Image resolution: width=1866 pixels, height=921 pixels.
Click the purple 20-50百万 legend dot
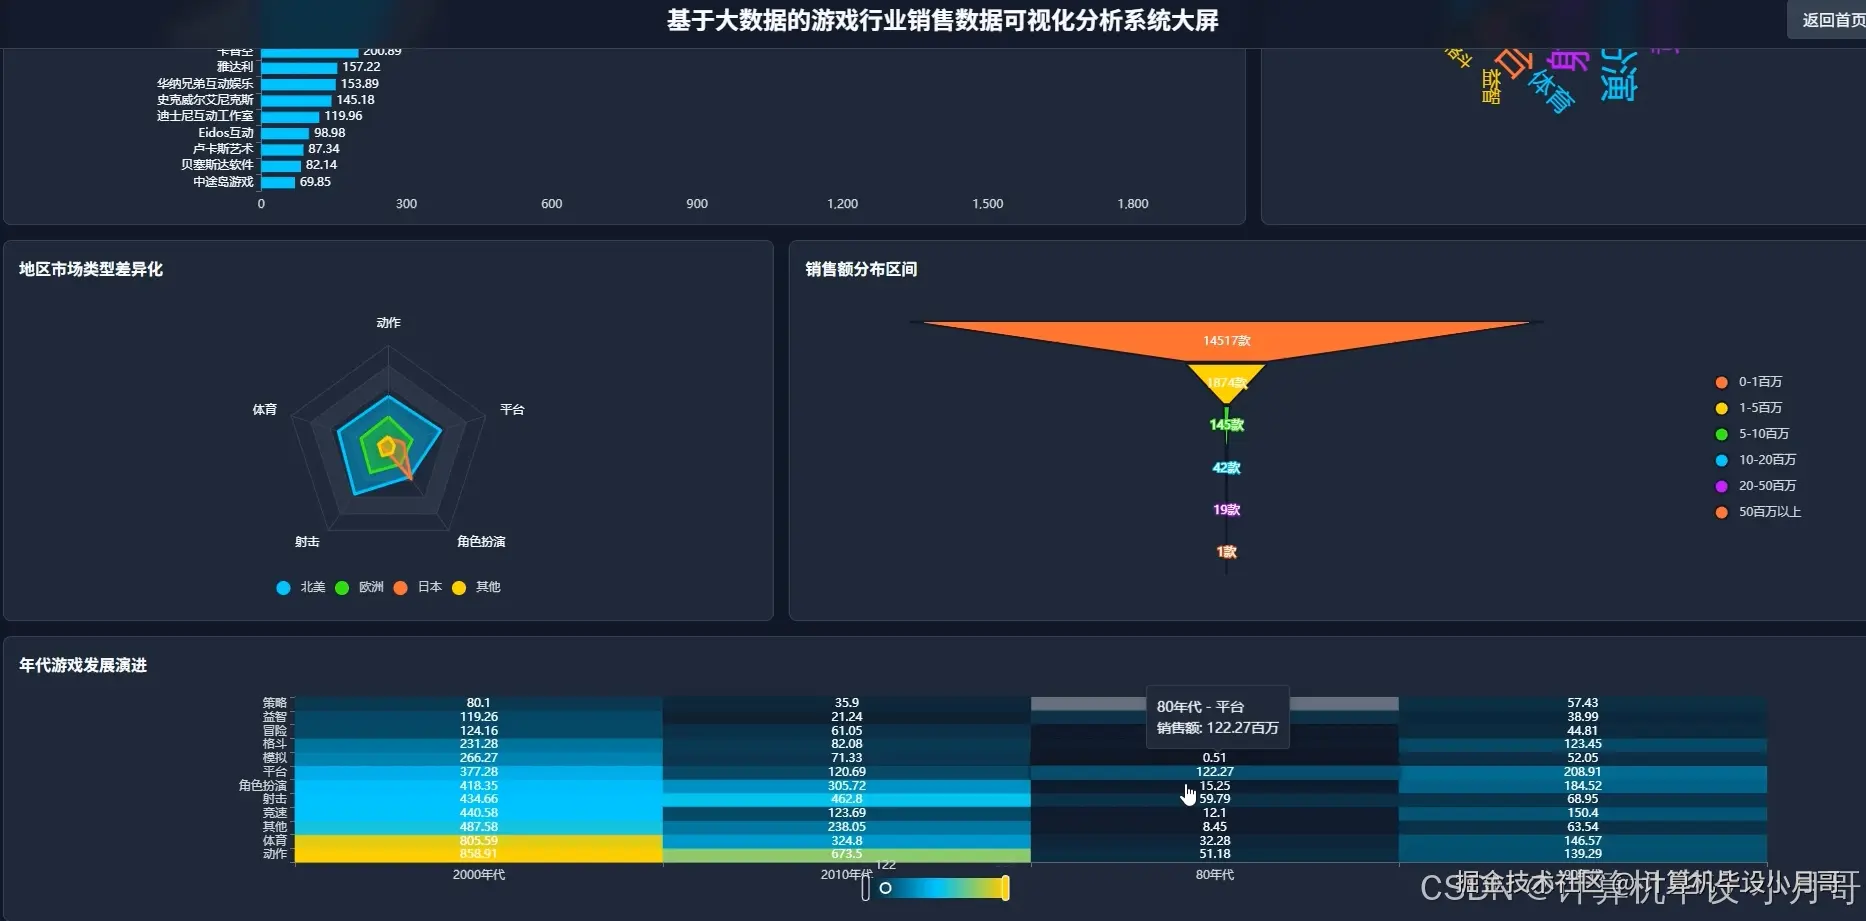coord(1721,485)
